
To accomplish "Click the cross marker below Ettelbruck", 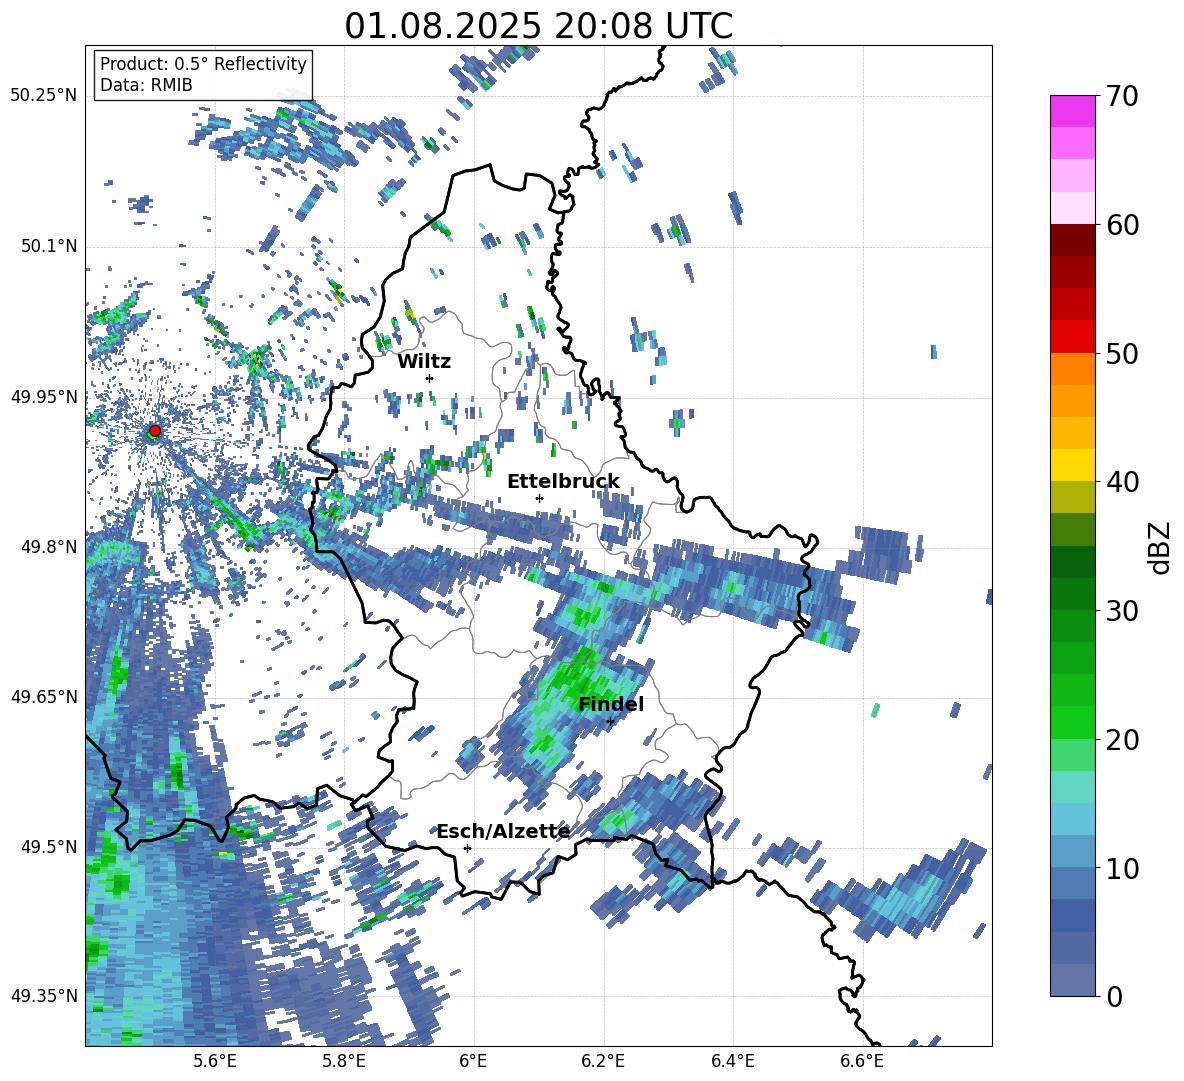I will point(539,498).
